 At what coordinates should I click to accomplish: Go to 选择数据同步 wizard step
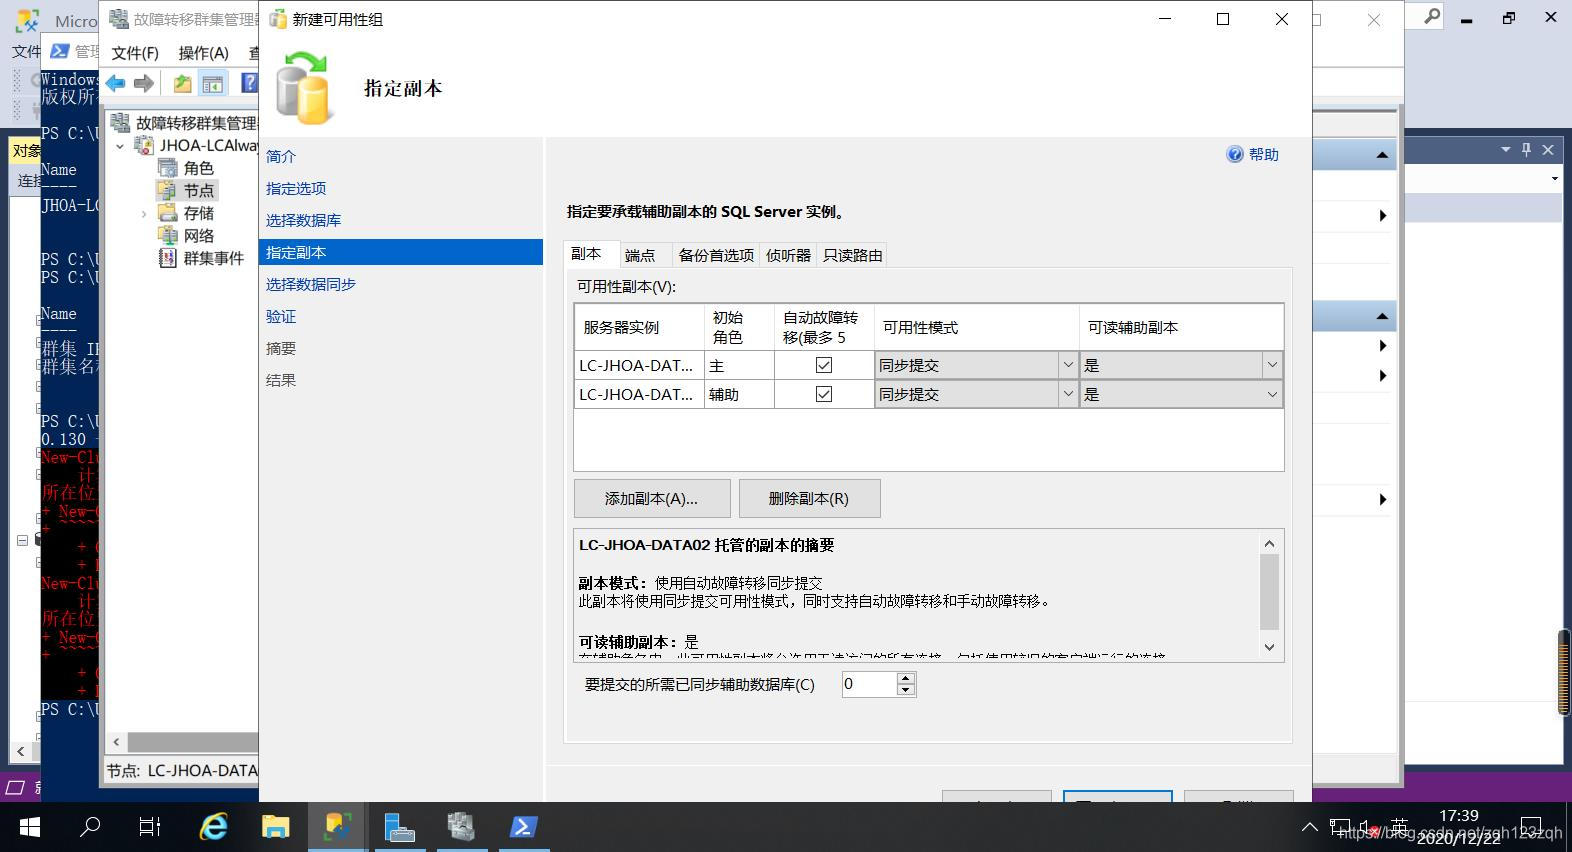[311, 284]
